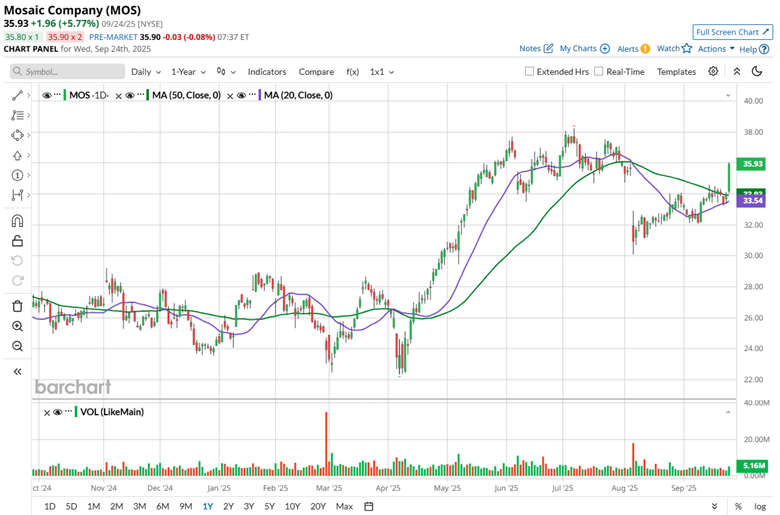780x515 pixels.
Task: Collapse the volume pane chevron
Action: tap(728, 412)
